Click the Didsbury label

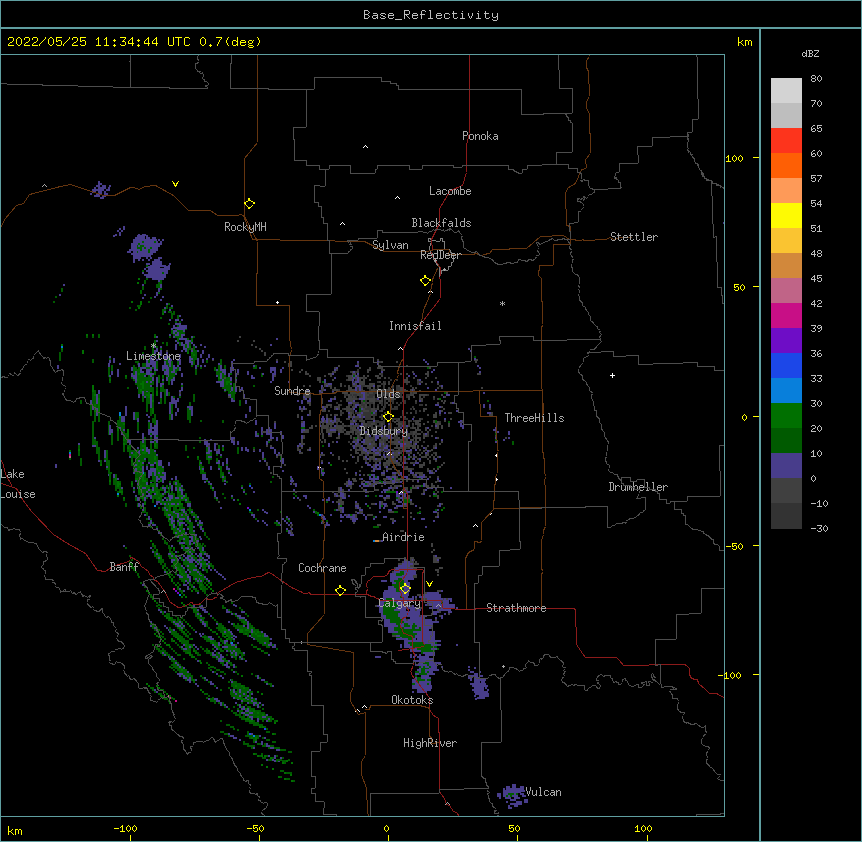point(384,431)
